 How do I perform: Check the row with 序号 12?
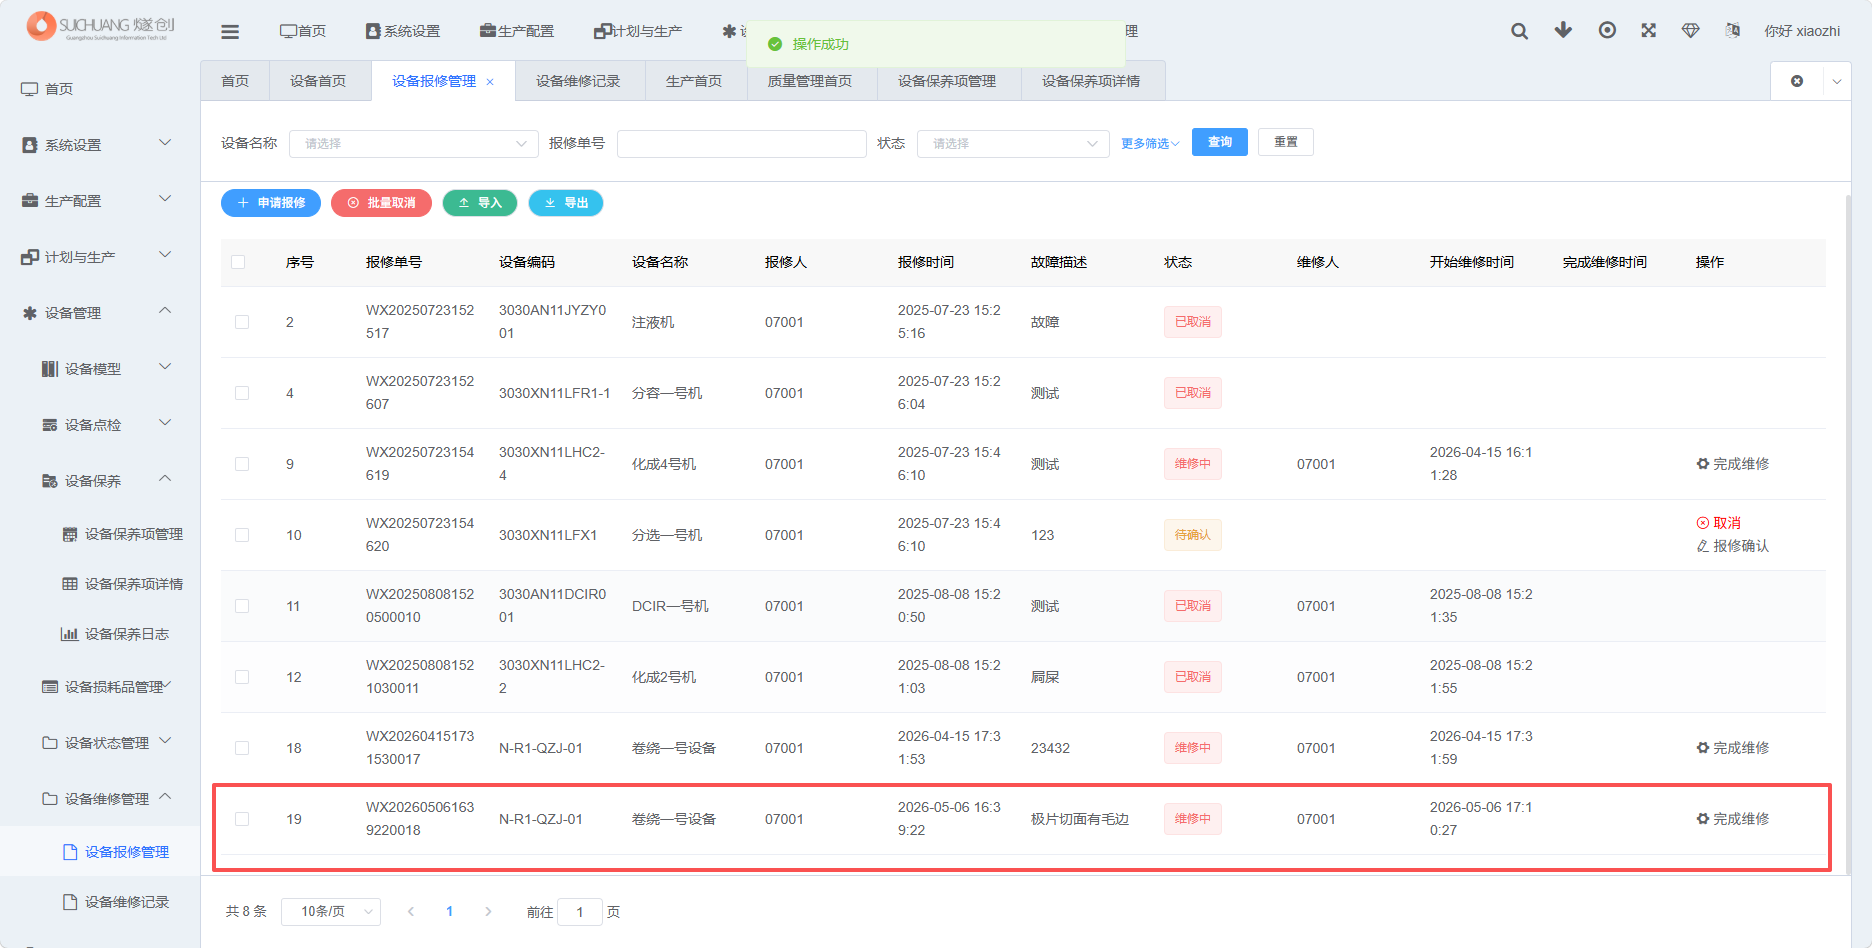[242, 677]
